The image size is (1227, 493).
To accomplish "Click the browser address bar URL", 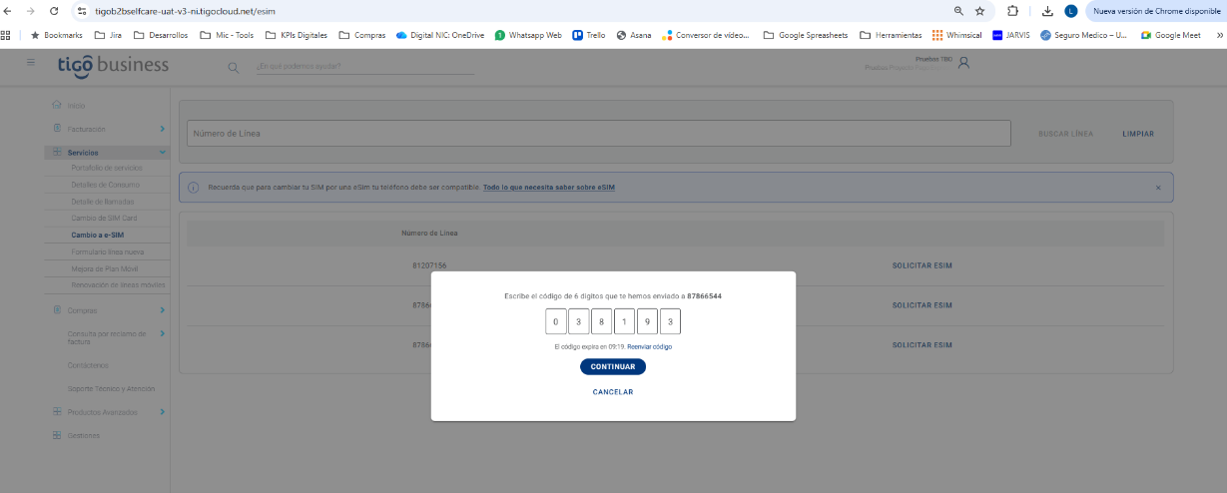I will click(x=185, y=11).
